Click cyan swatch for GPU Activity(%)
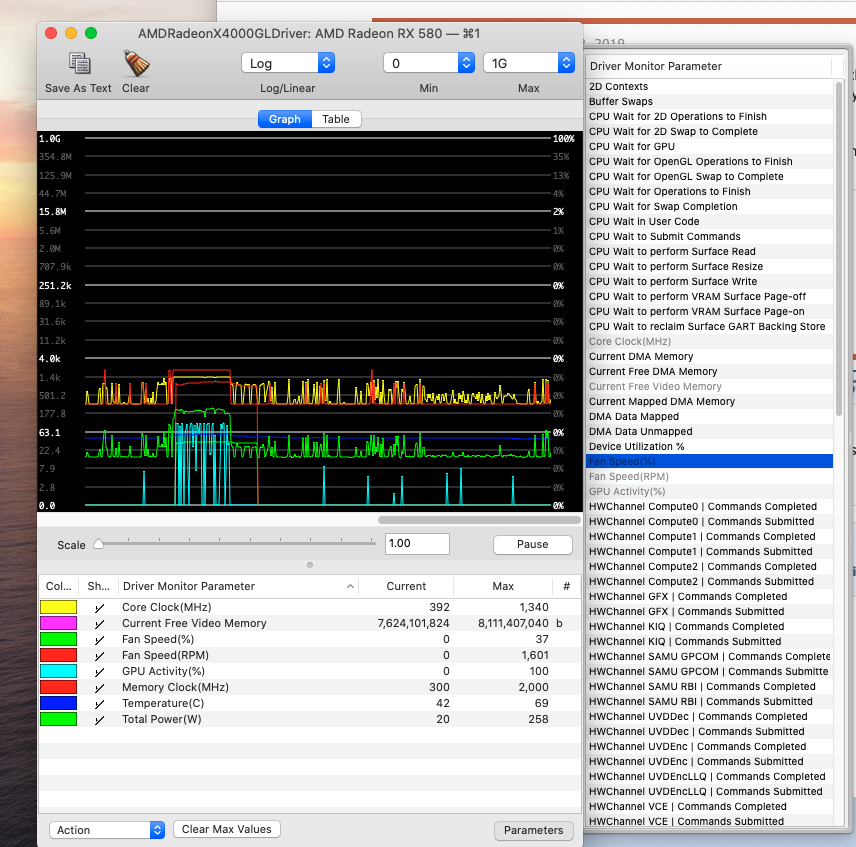Image resolution: width=856 pixels, height=847 pixels. coord(58,671)
